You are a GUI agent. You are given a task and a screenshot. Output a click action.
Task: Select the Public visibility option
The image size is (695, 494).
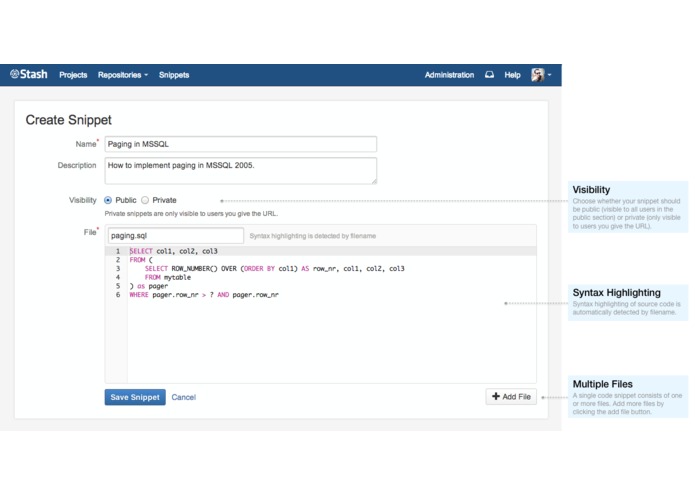[108, 200]
